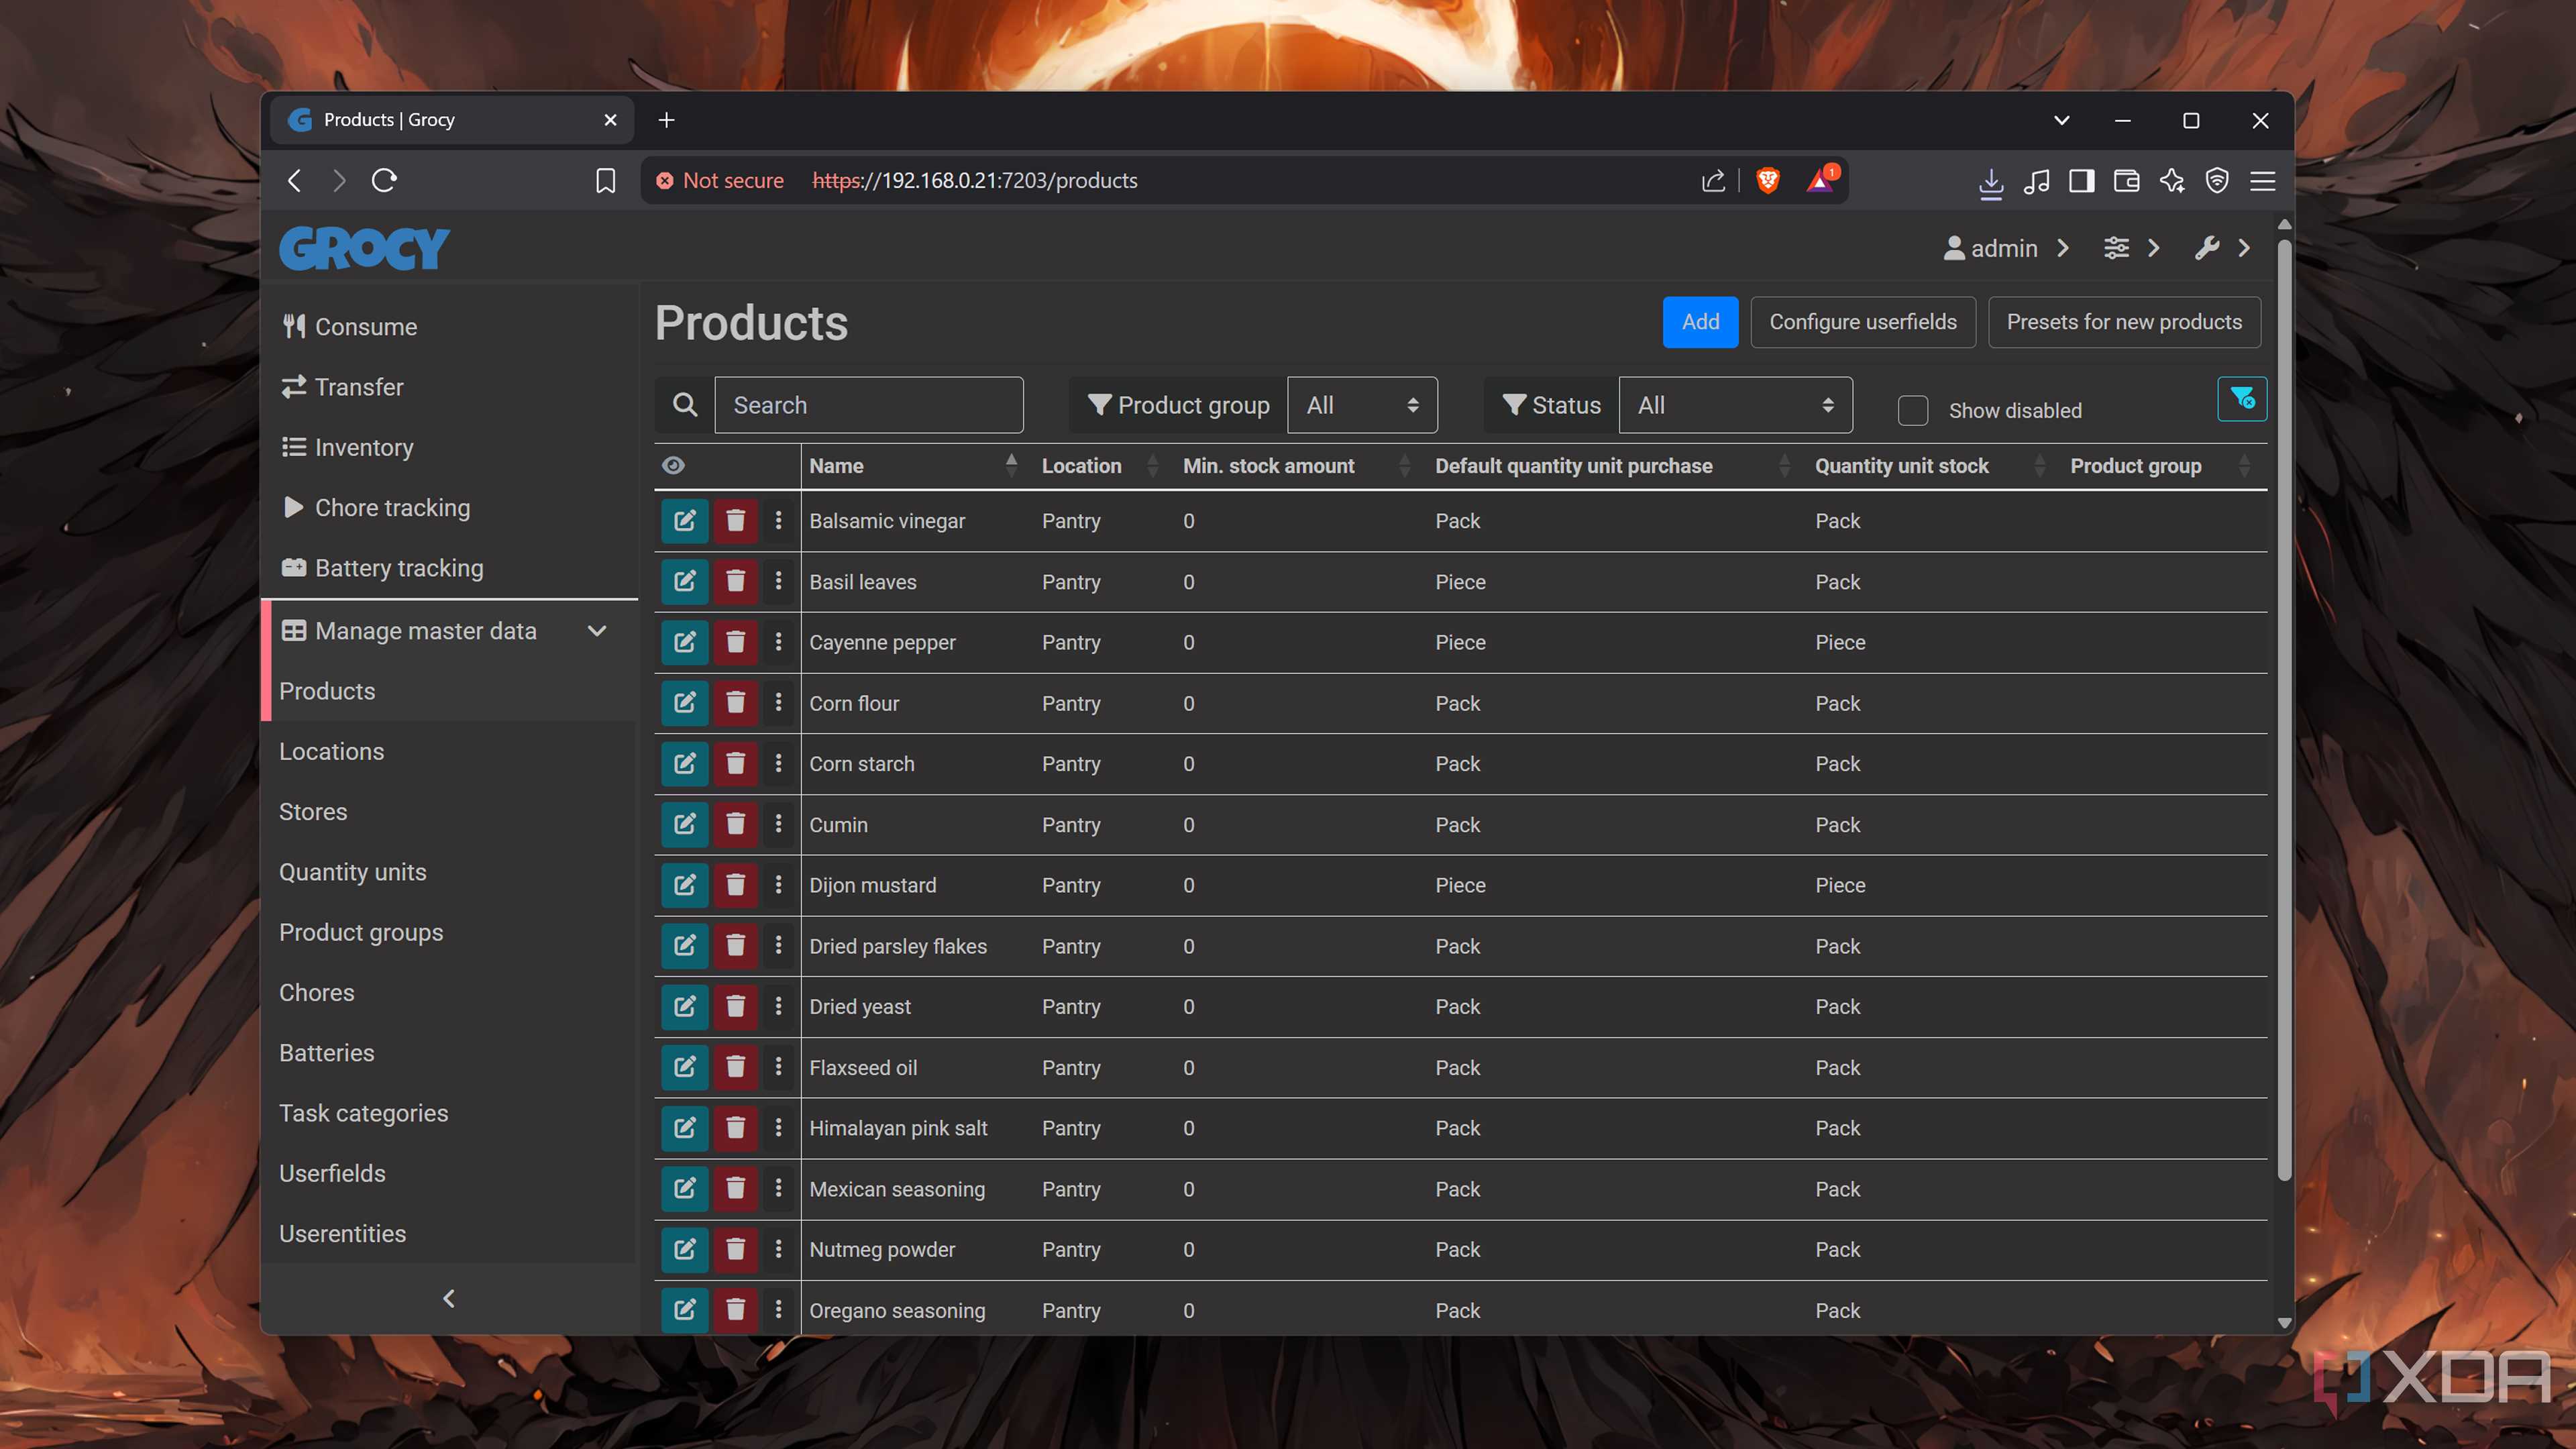Toggle table column visibility eye icon
This screenshot has width=2576, height=1449.
[x=673, y=465]
